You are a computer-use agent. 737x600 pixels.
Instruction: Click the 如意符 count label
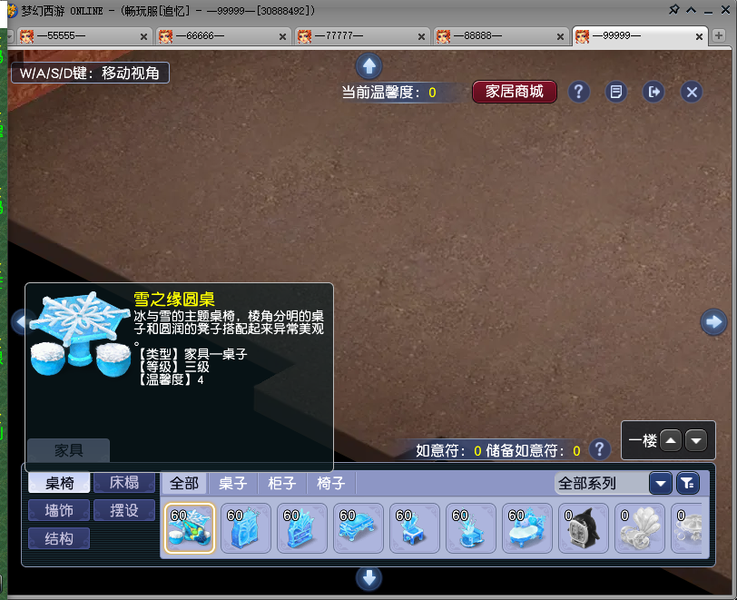[x=448, y=451]
